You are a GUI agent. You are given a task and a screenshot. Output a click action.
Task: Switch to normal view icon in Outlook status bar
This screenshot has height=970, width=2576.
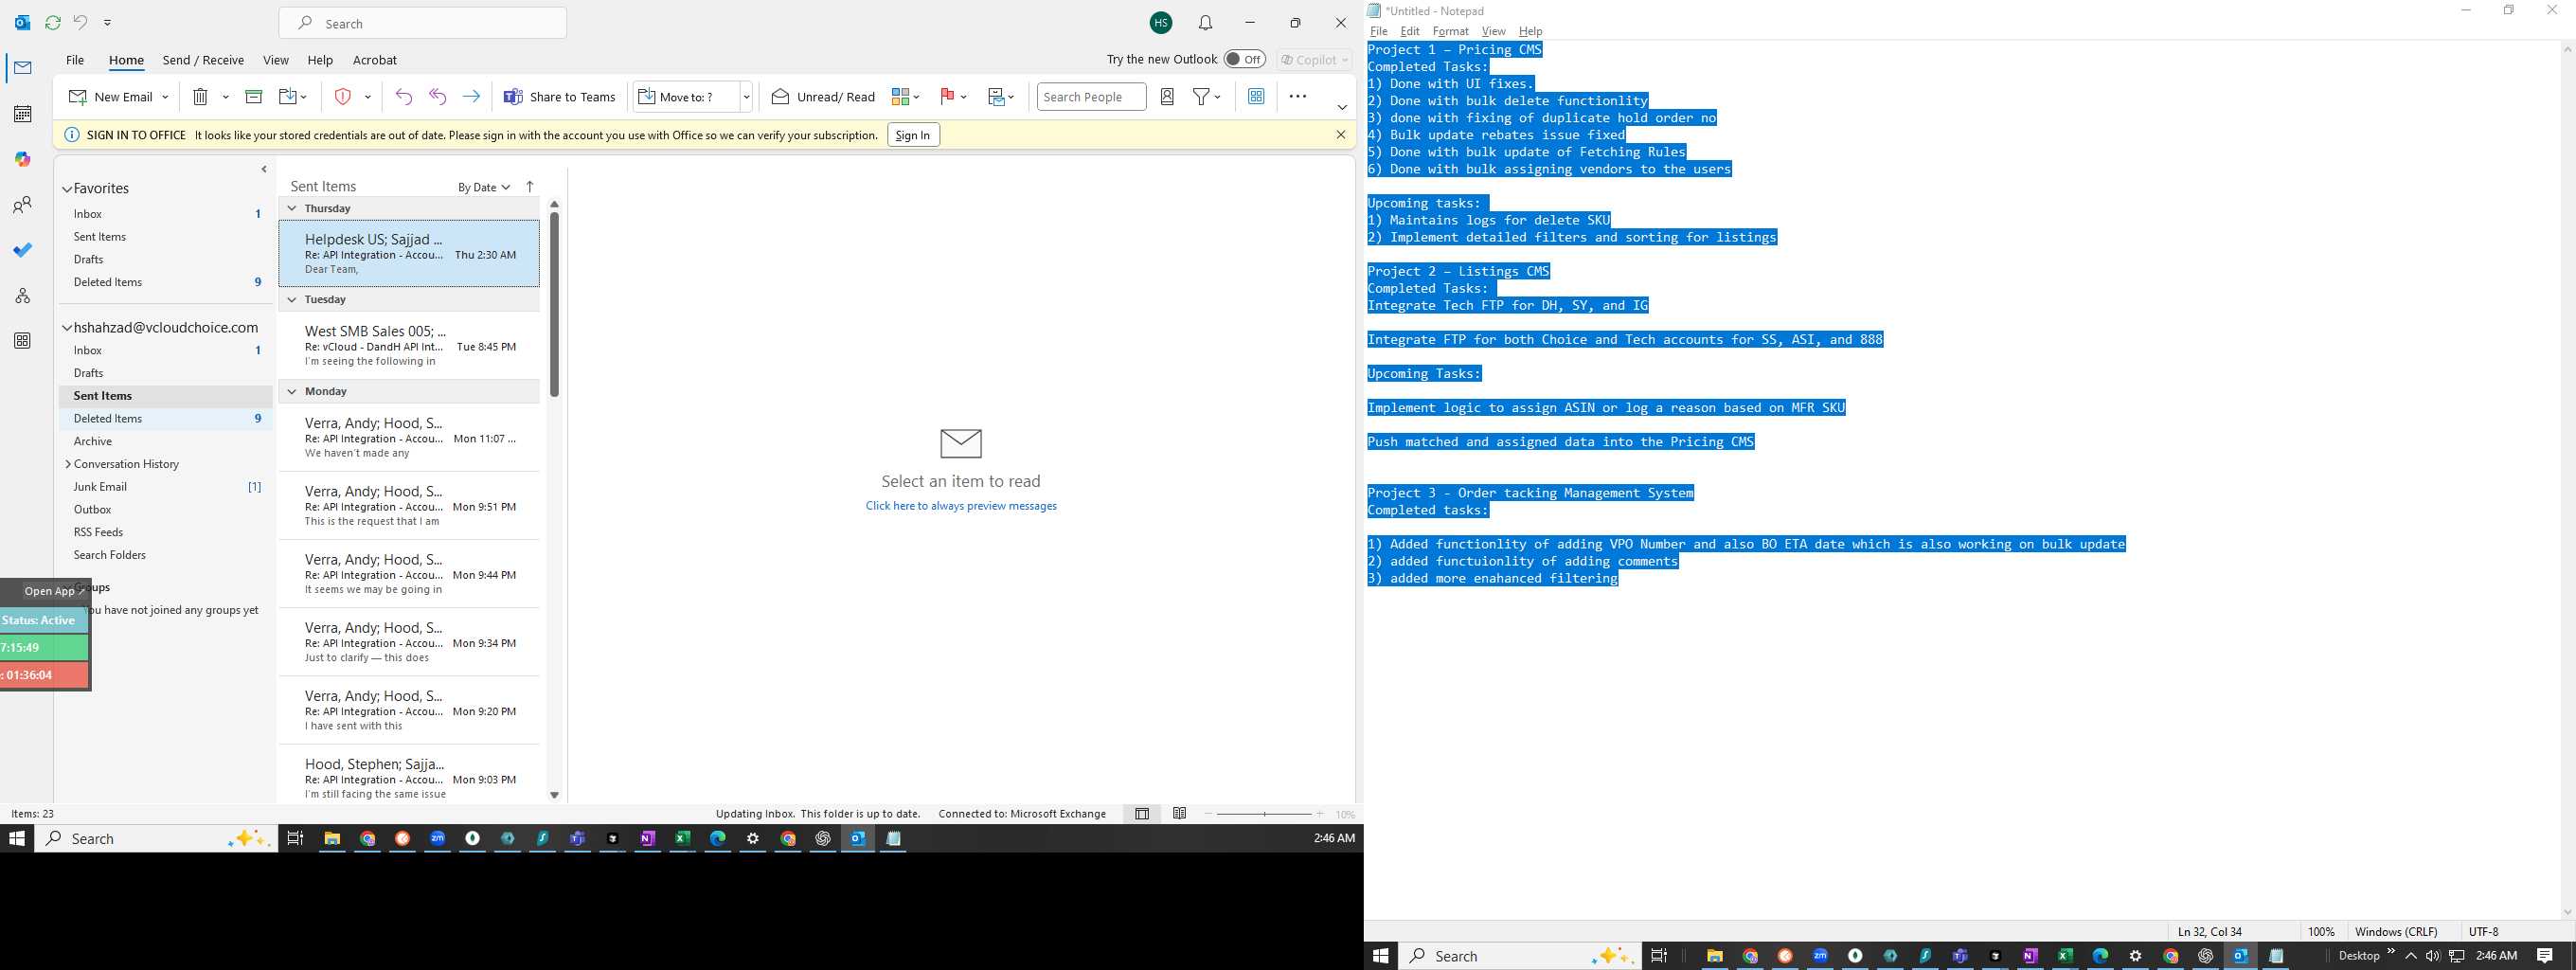[x=1142, y=814]
